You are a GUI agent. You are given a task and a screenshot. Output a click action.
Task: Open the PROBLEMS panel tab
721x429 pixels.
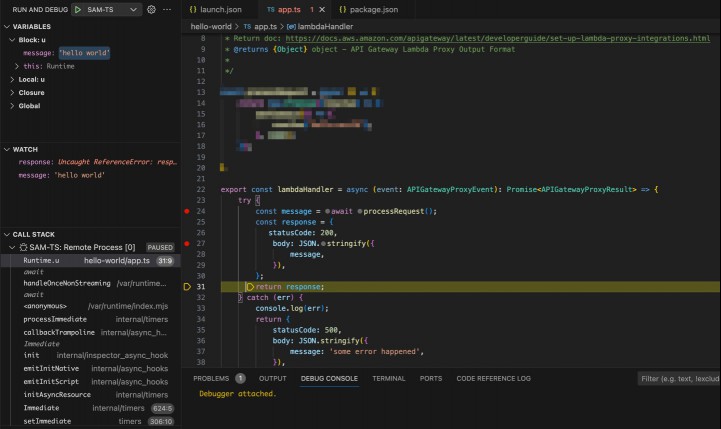pos(211,378)
